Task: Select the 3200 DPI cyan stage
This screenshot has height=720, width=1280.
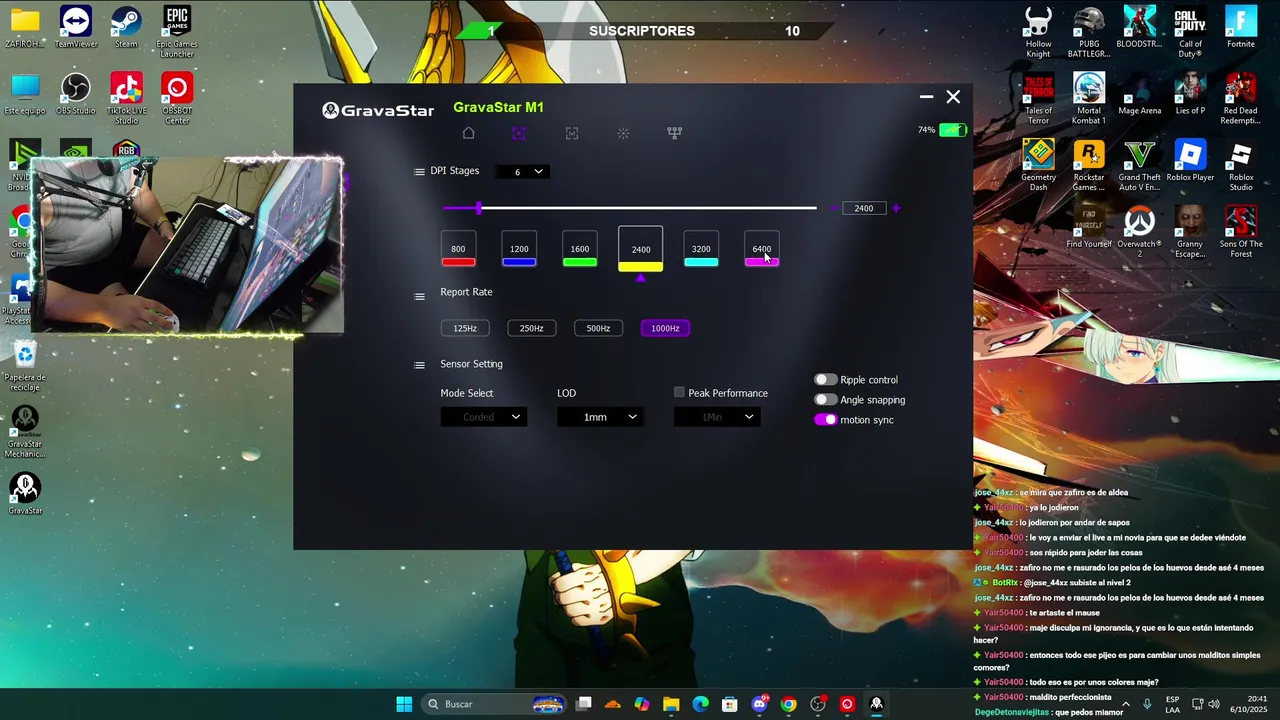Action: pos(701,249)
